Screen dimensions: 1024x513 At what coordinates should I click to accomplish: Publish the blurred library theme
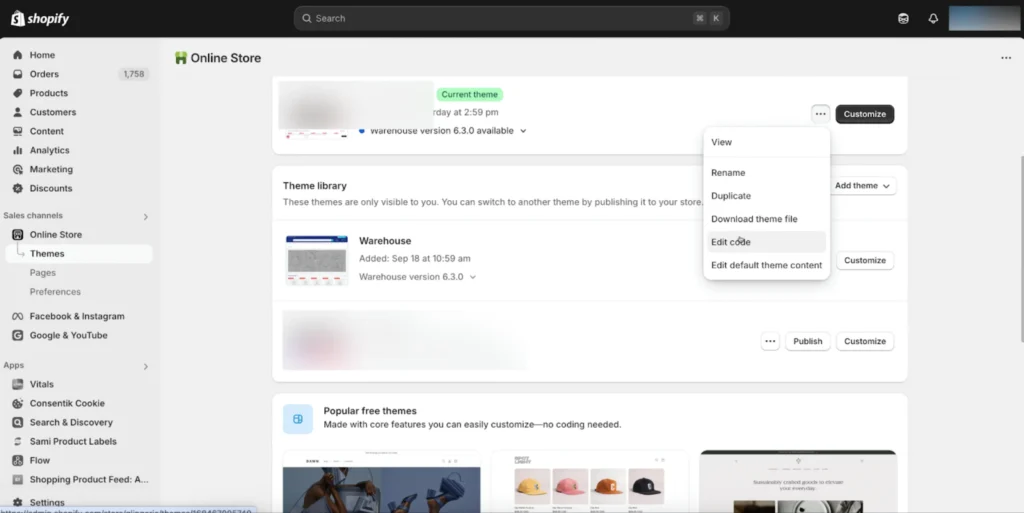[807, 341]
